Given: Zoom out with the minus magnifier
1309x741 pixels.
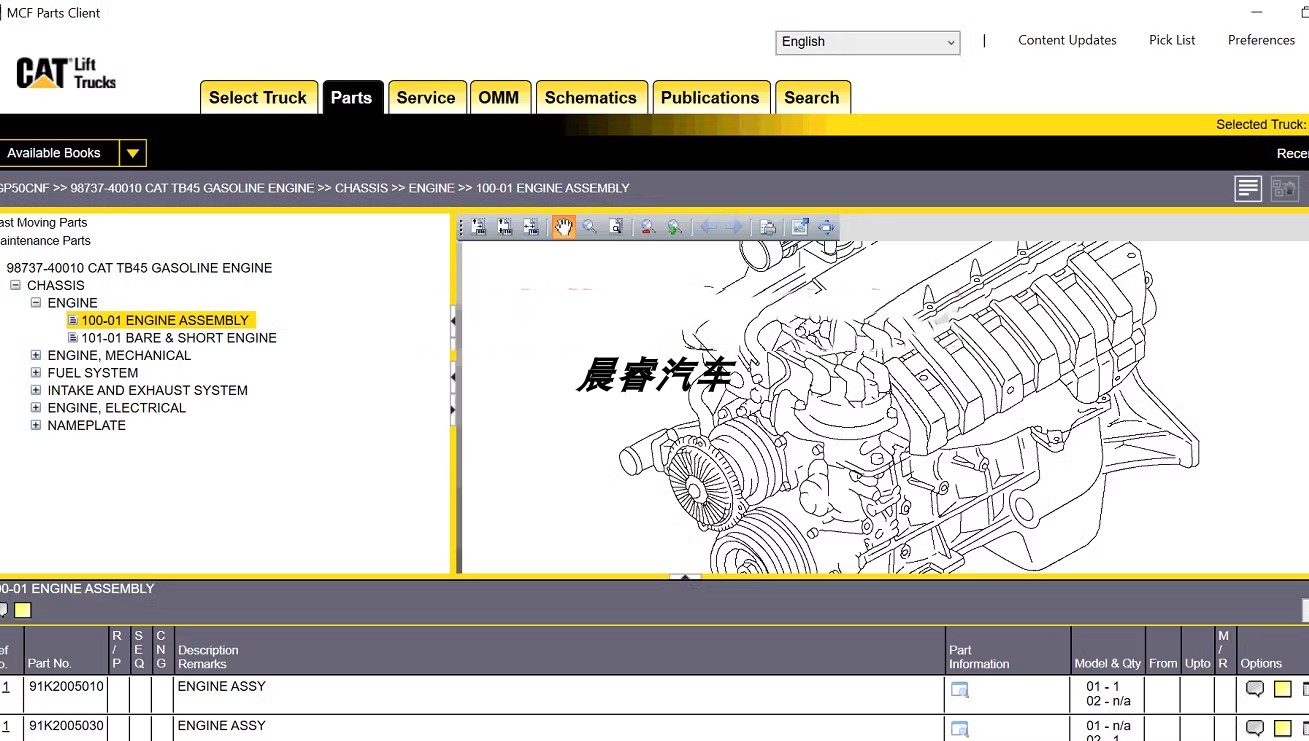Looking at the screenshot, I should pyautogui.click(x=648, y=227).
